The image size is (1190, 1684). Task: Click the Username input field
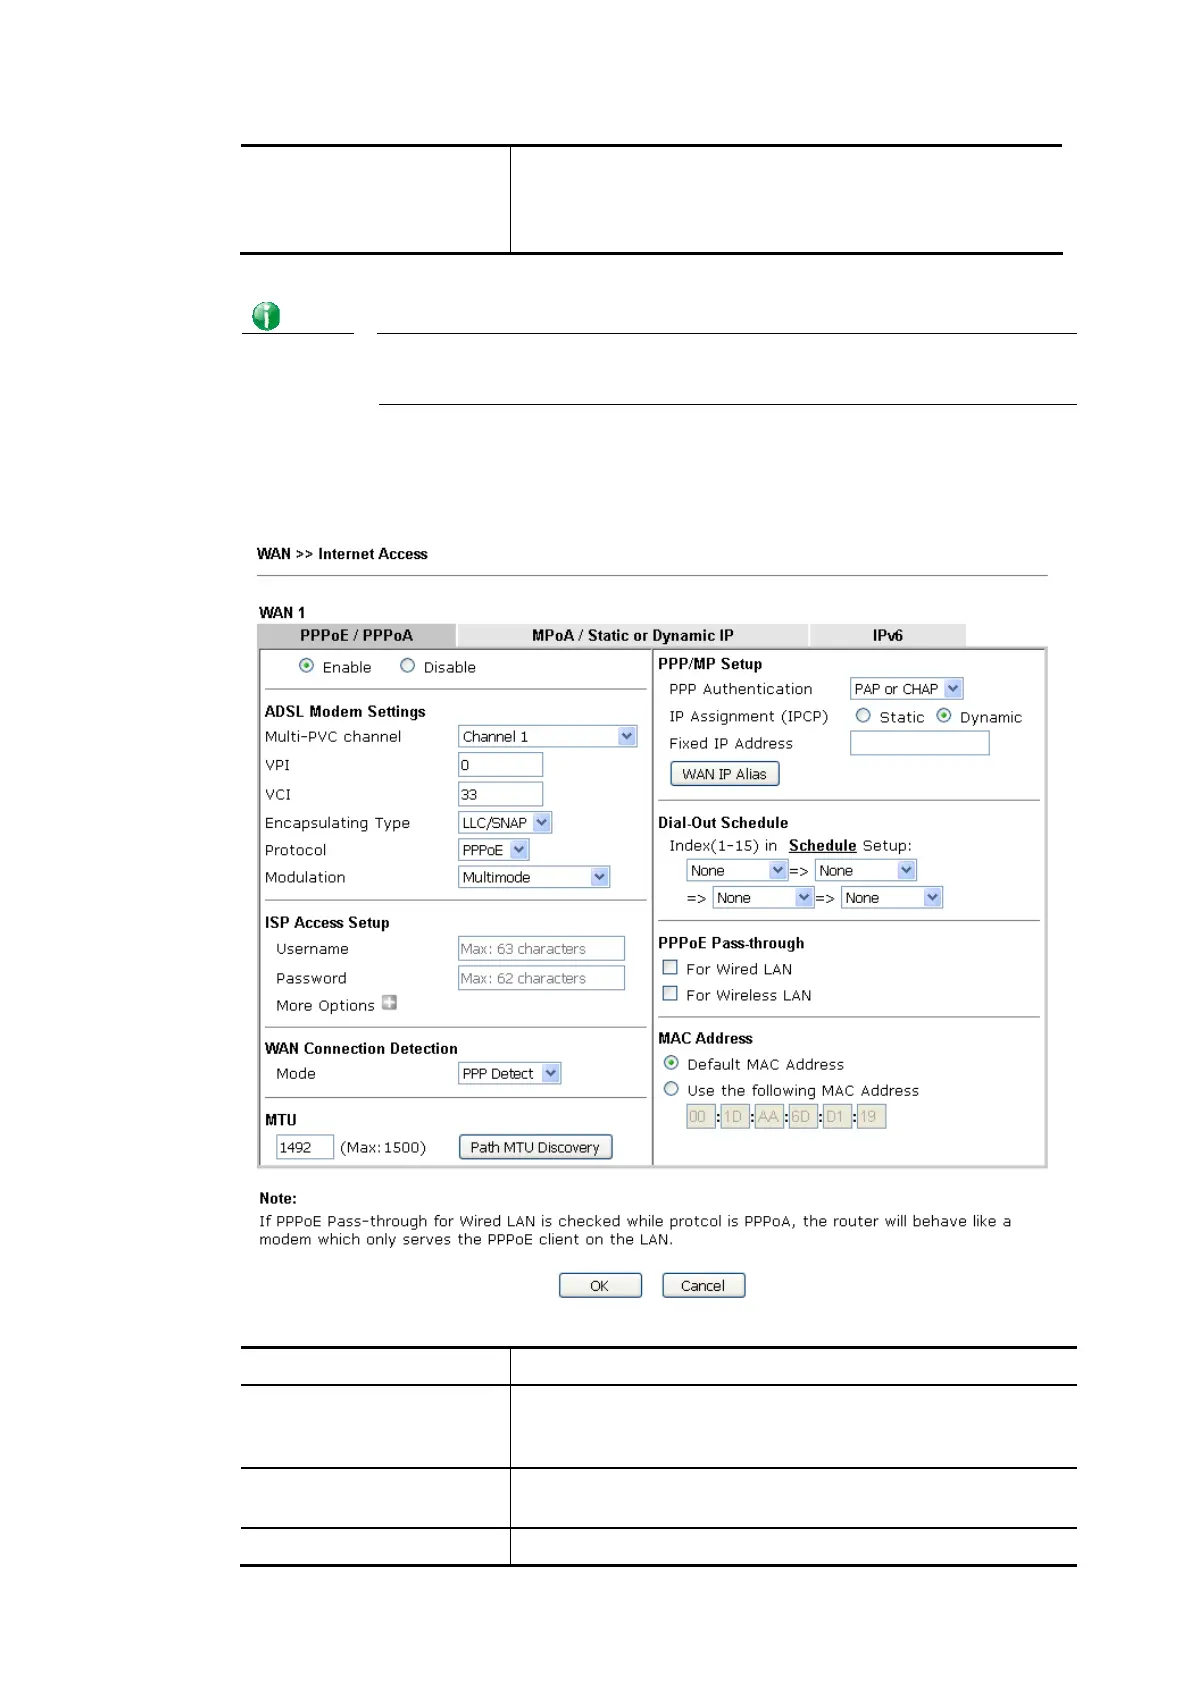coord(541,949)
